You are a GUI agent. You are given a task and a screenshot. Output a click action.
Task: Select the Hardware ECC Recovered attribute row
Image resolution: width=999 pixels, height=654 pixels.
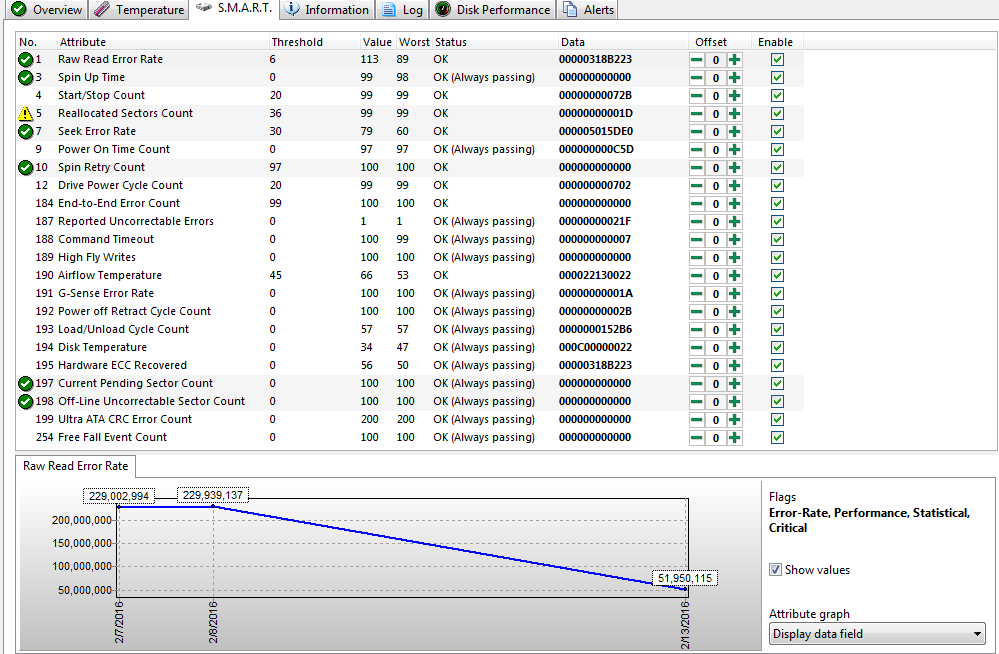pos(410,365)
